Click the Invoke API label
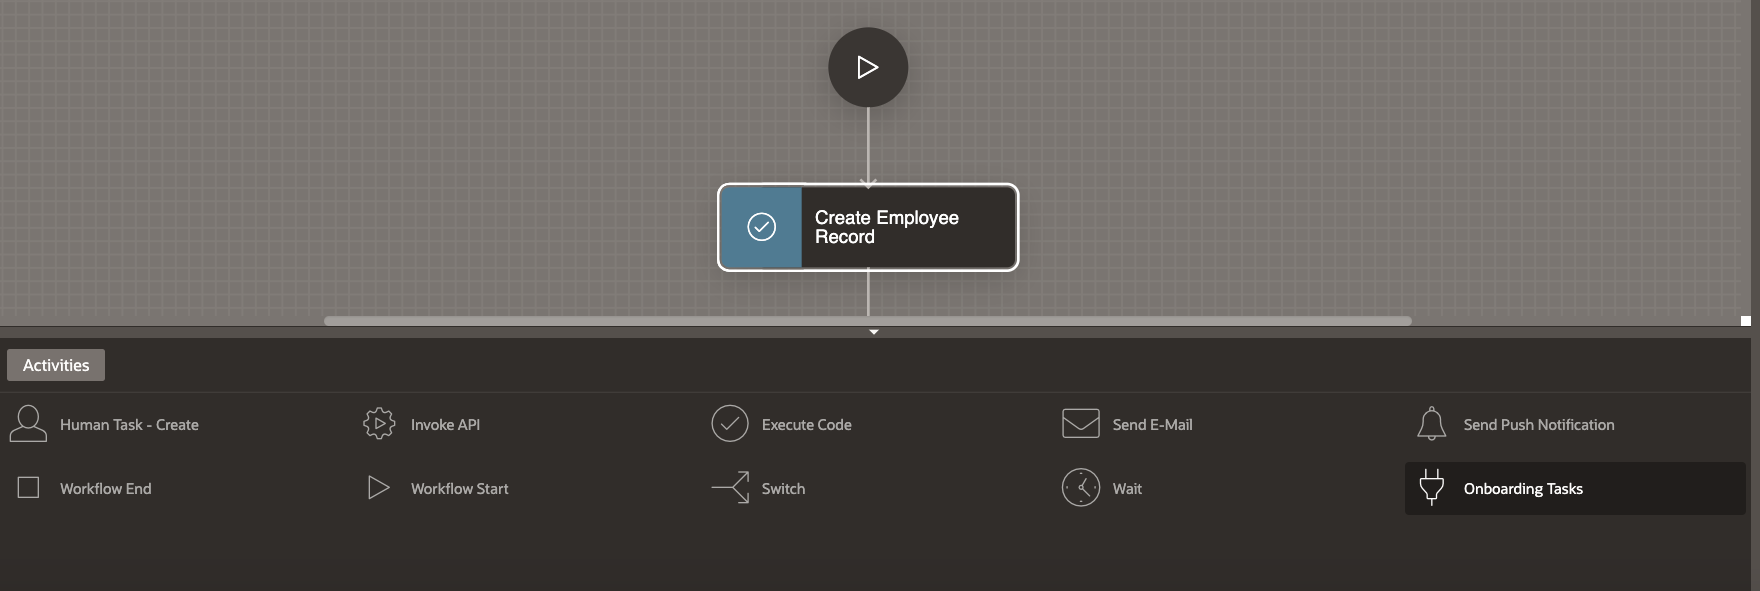Screen dimensions: 1760x591 click(445, 425)
